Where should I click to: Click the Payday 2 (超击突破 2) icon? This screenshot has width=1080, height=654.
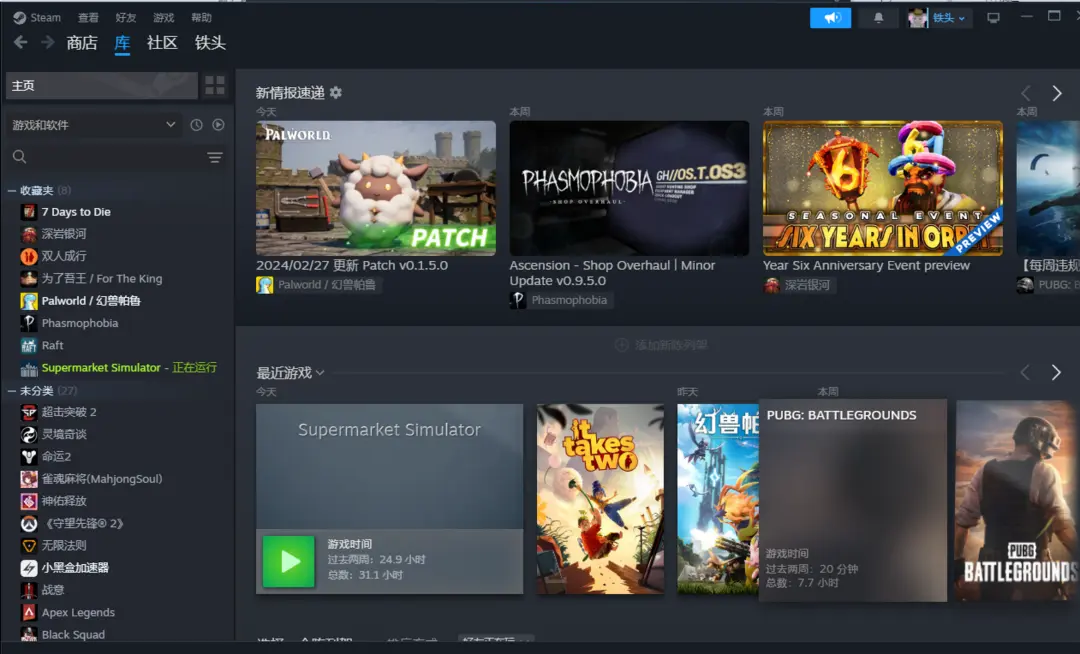pyautogui.click(x=29, y=412)
